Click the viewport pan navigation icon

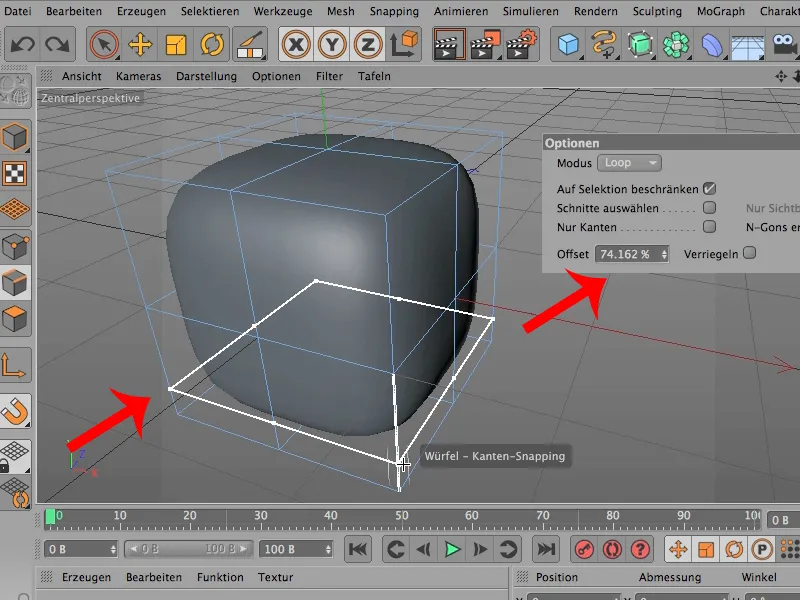click(781, 77)
